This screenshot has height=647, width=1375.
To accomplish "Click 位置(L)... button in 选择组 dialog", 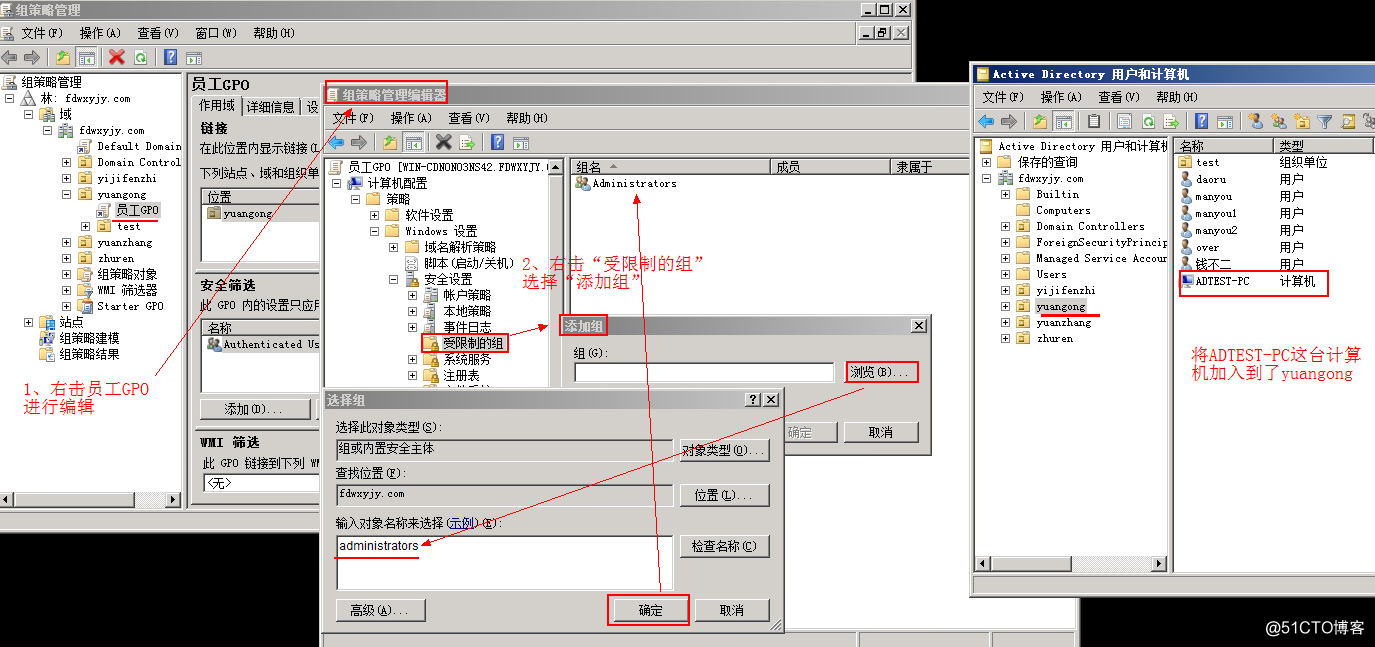I will click(x=725, y=495).
